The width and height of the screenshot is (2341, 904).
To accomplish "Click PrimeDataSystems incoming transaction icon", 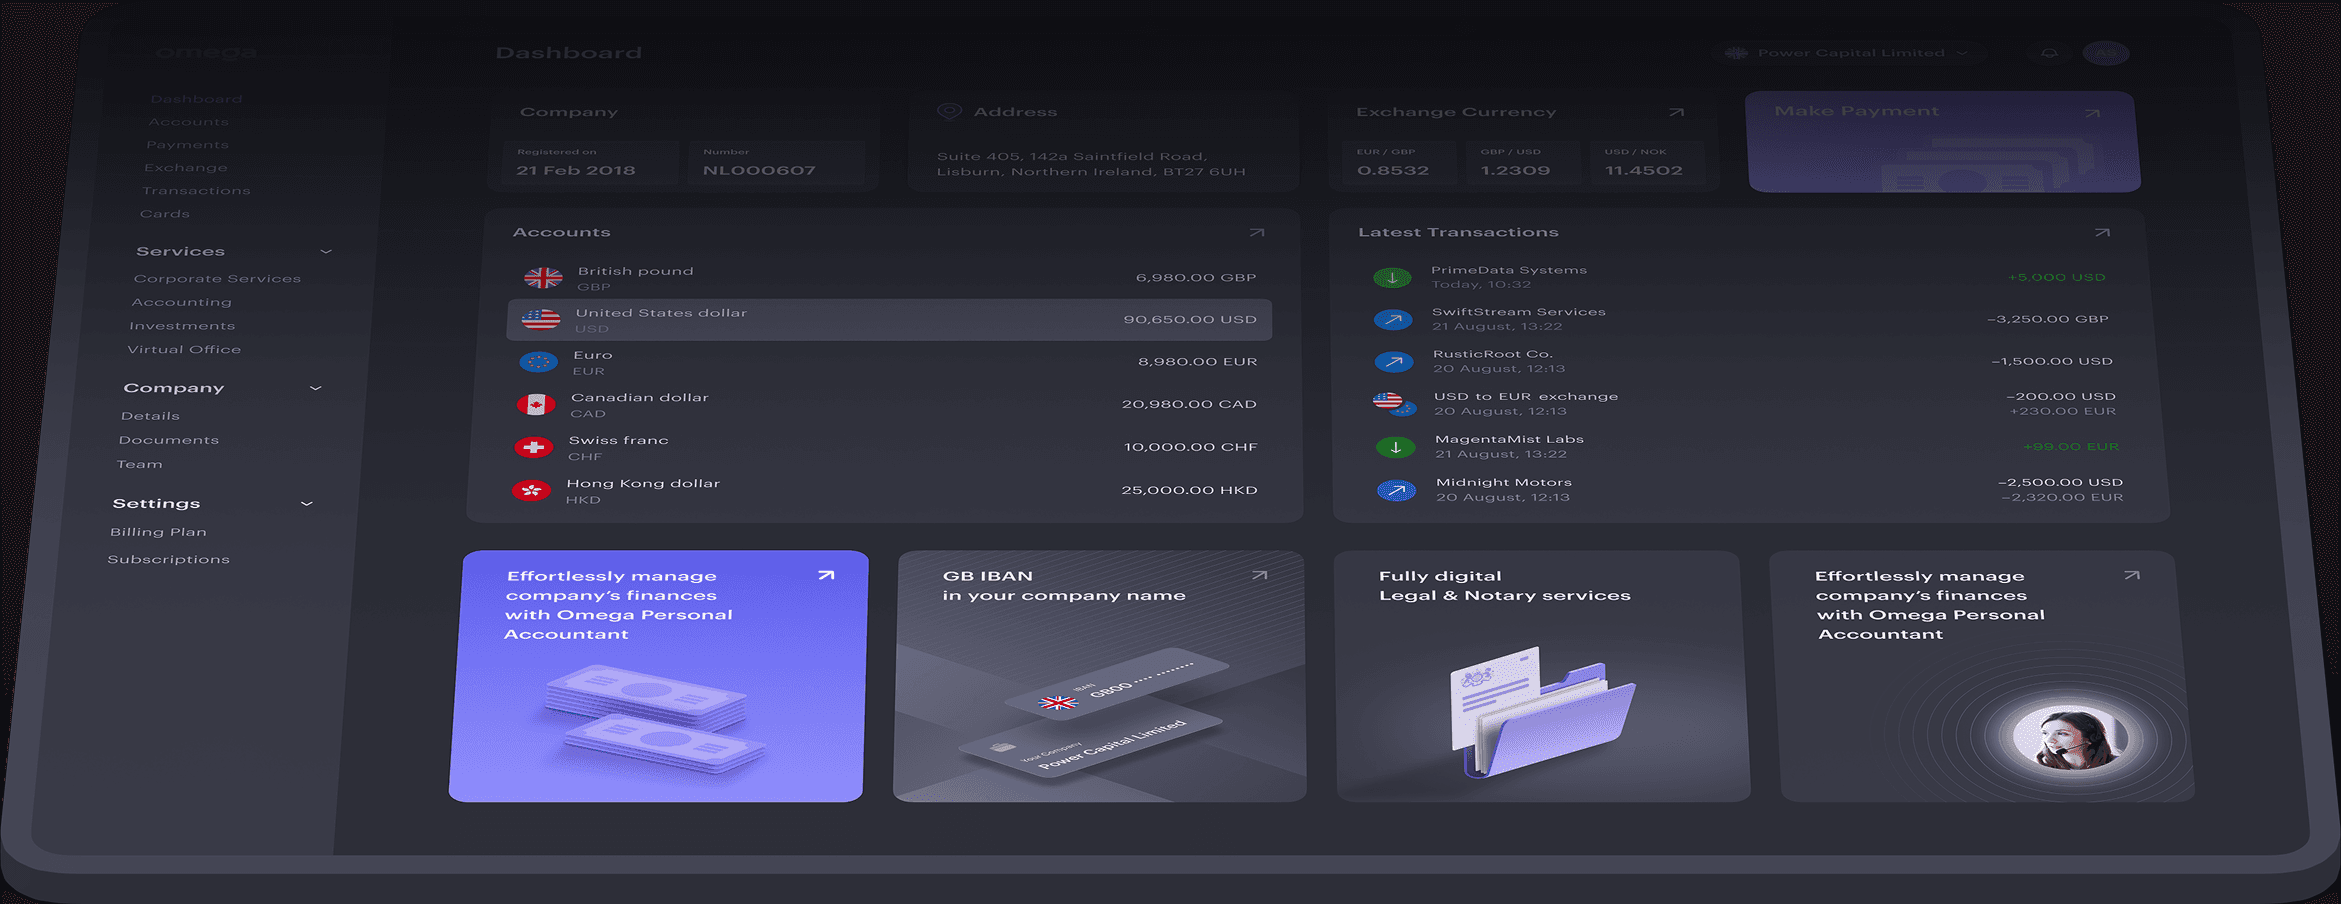I will tap(1392, 277).
